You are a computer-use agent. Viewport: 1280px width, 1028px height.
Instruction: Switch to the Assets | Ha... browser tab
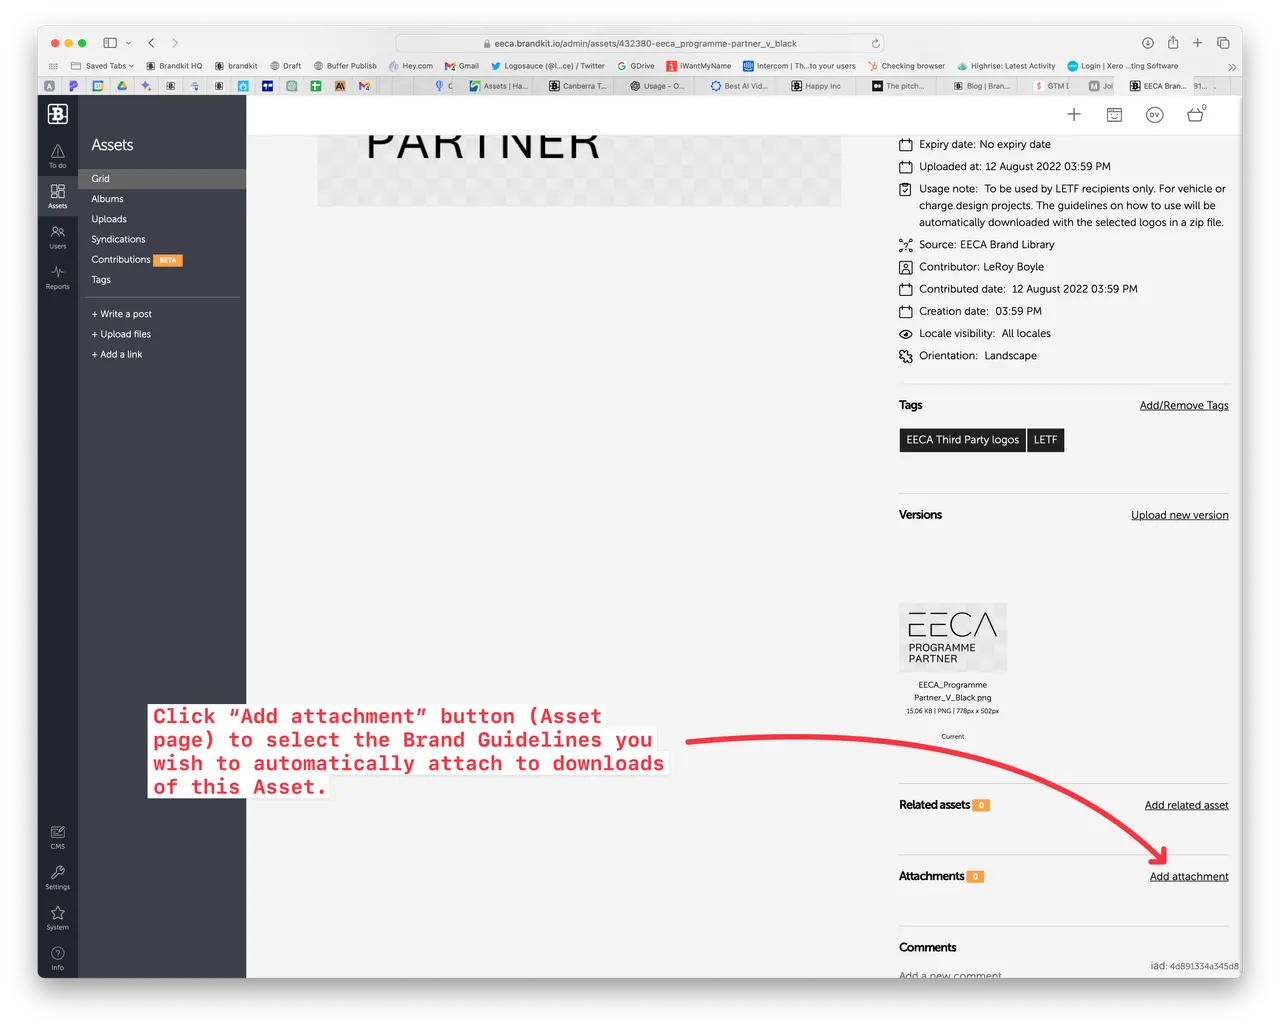click(499, 86)
